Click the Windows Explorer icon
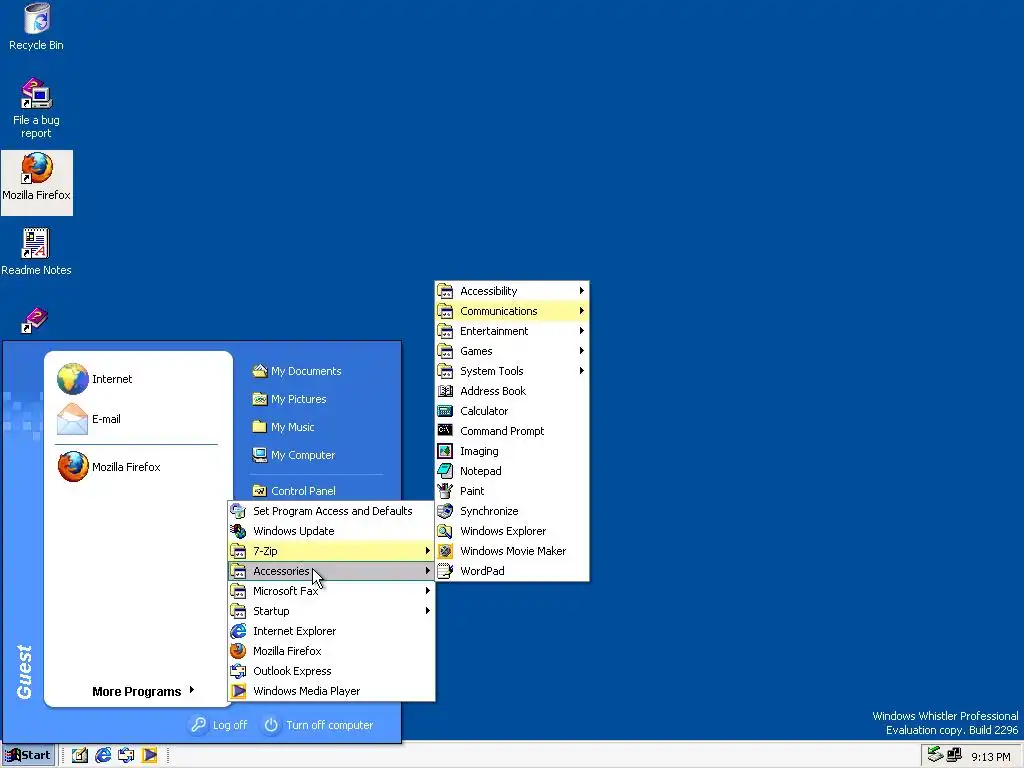1024x768 pixels. [x=445, y=531]
